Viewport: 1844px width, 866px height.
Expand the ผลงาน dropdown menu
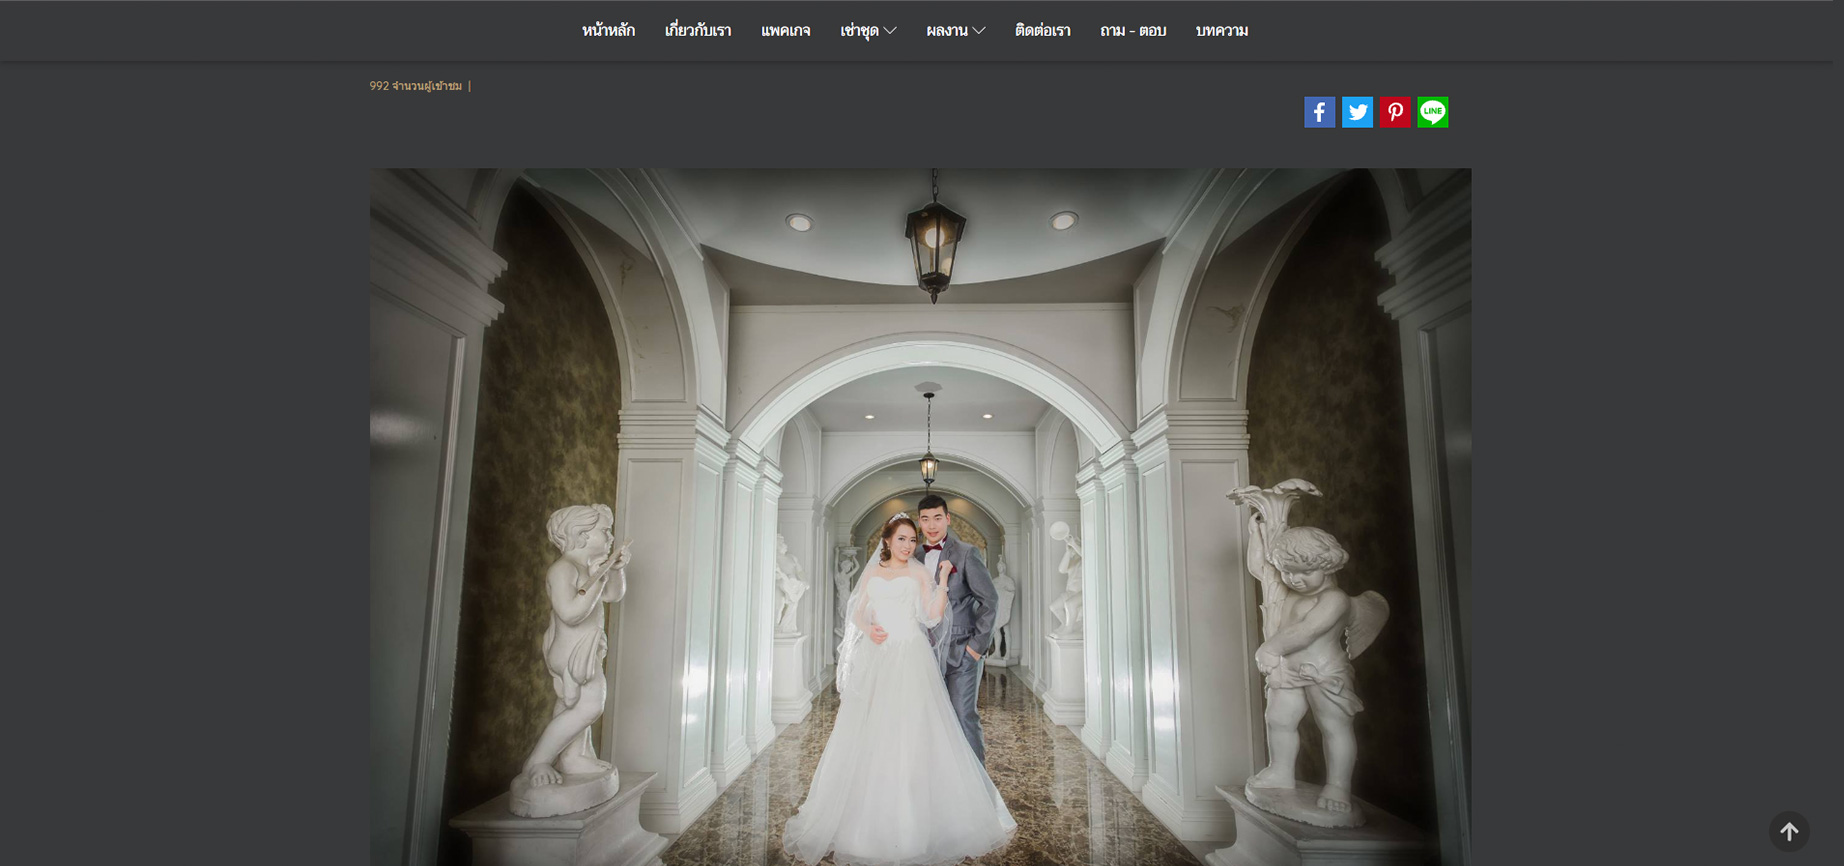(x=955, y=31)
